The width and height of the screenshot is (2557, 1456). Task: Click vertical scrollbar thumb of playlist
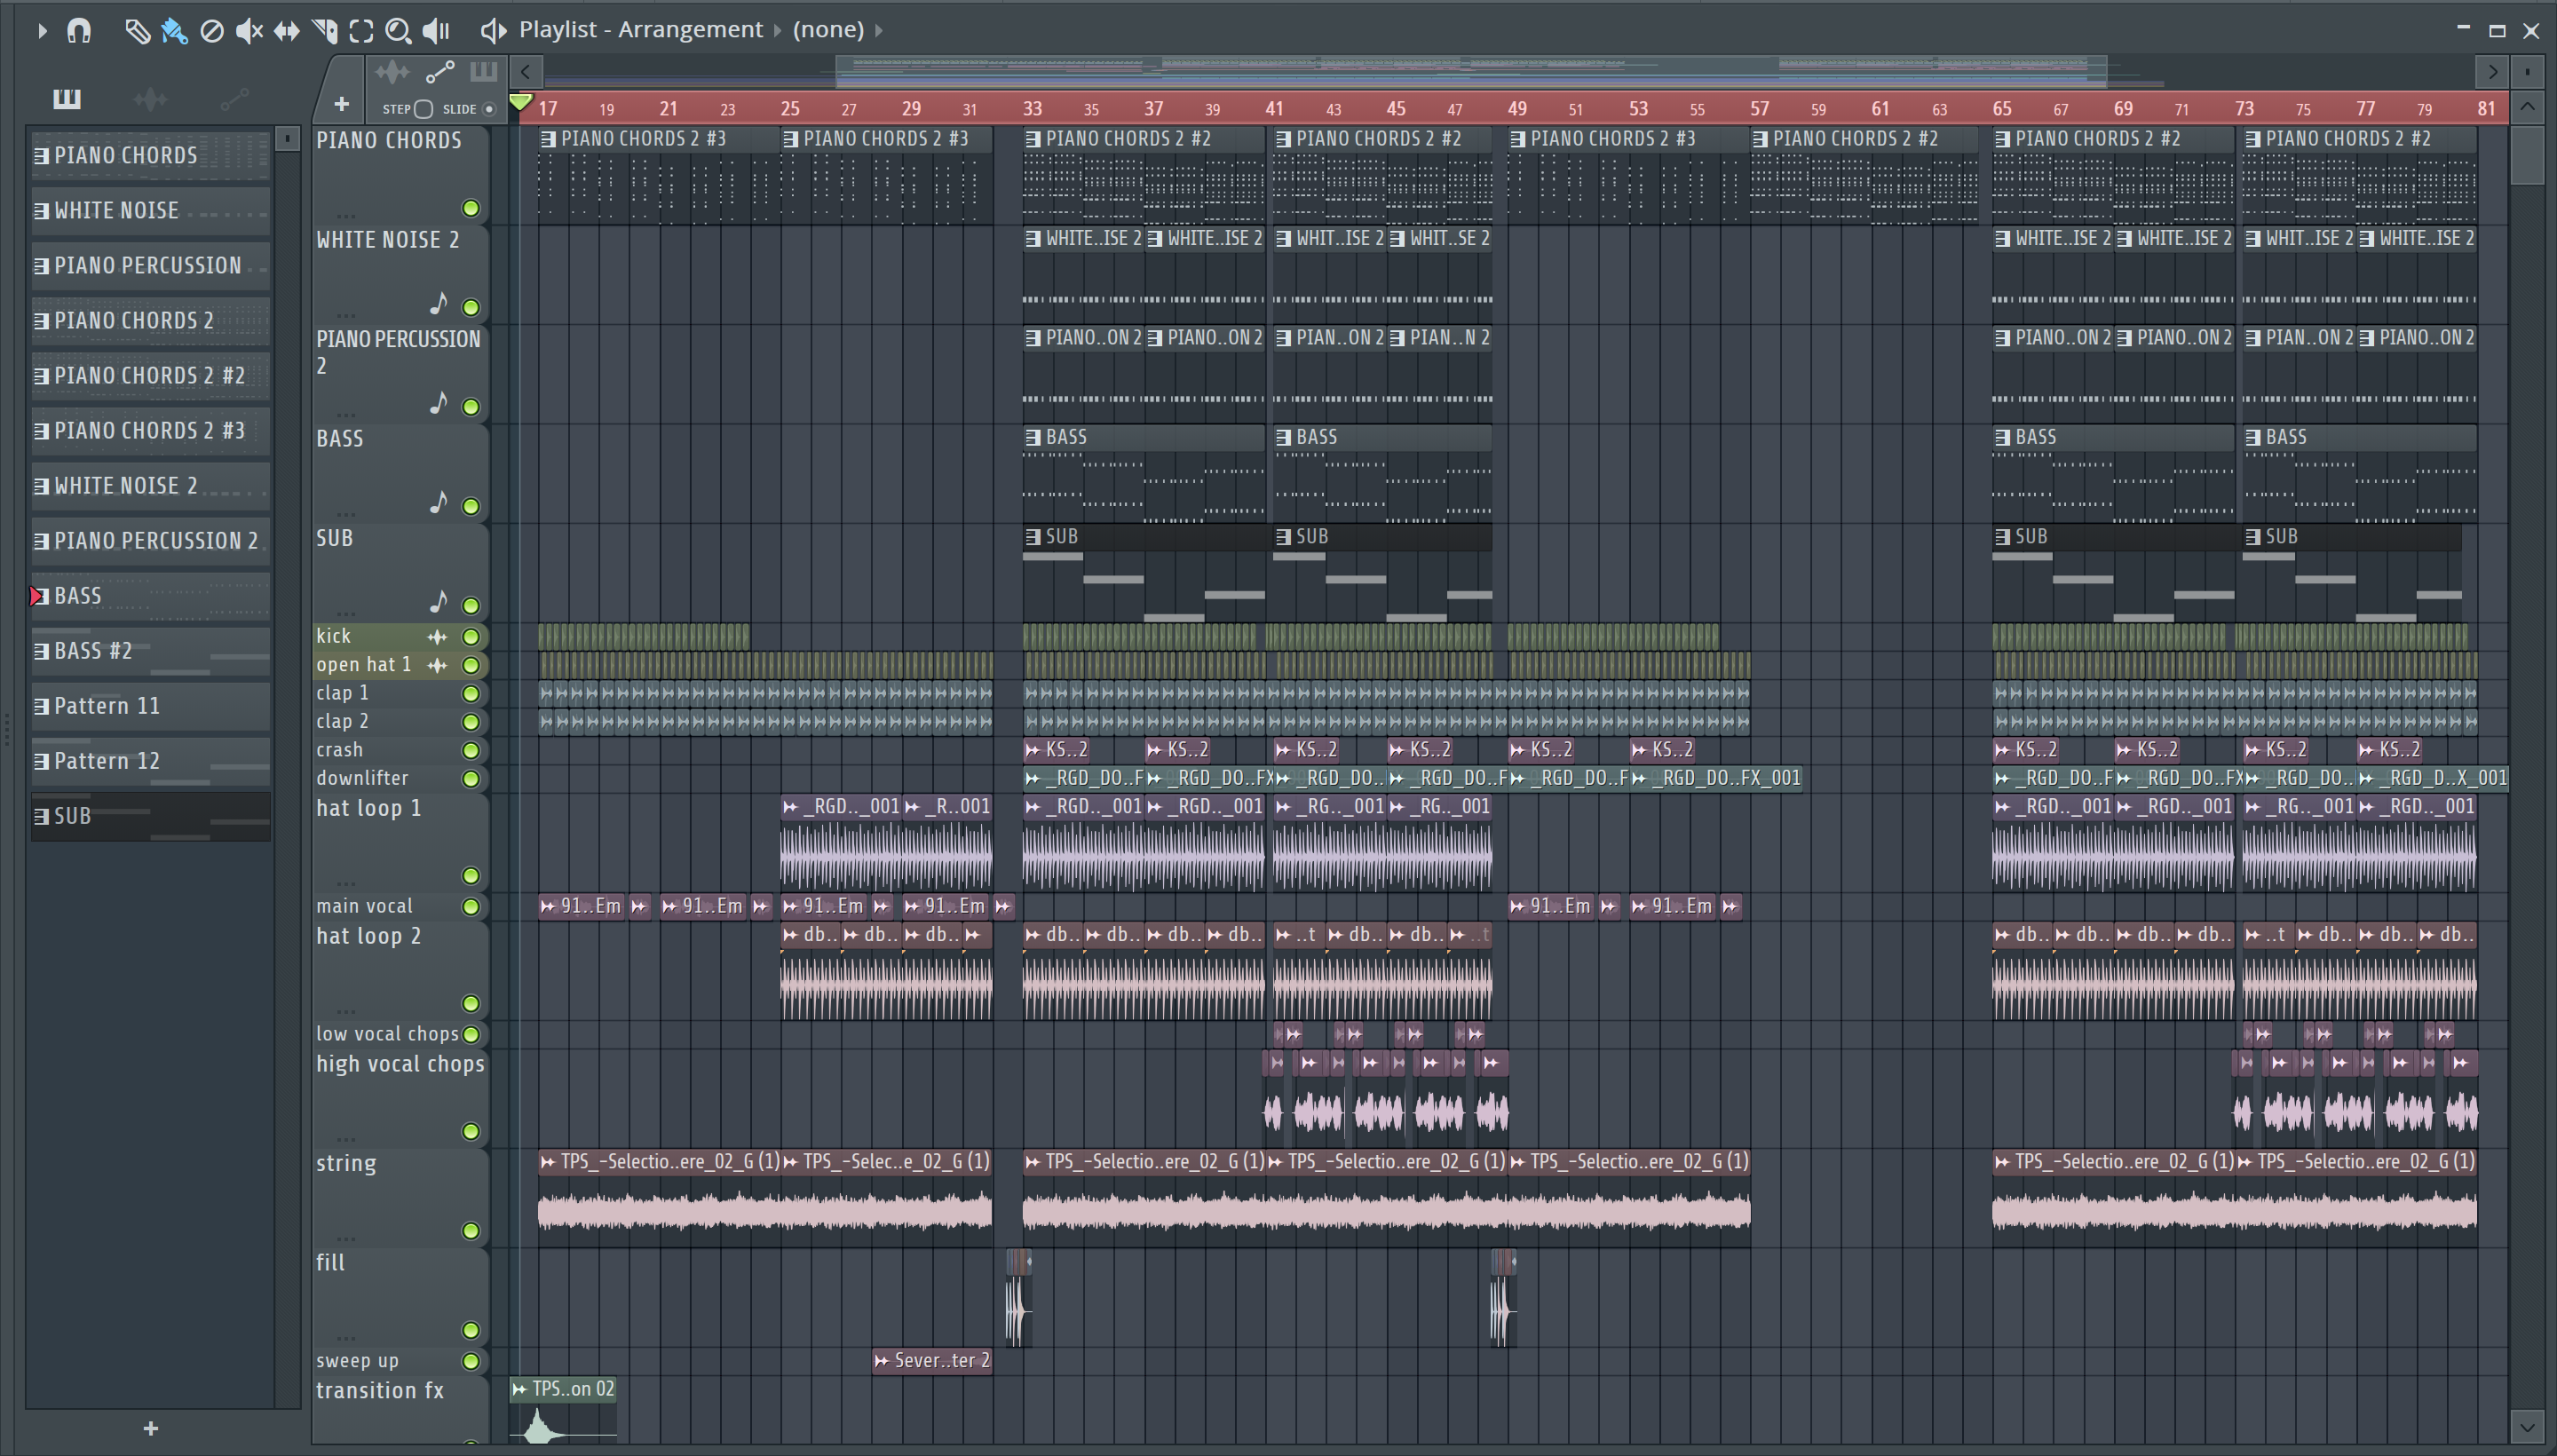click(2527, 155)
